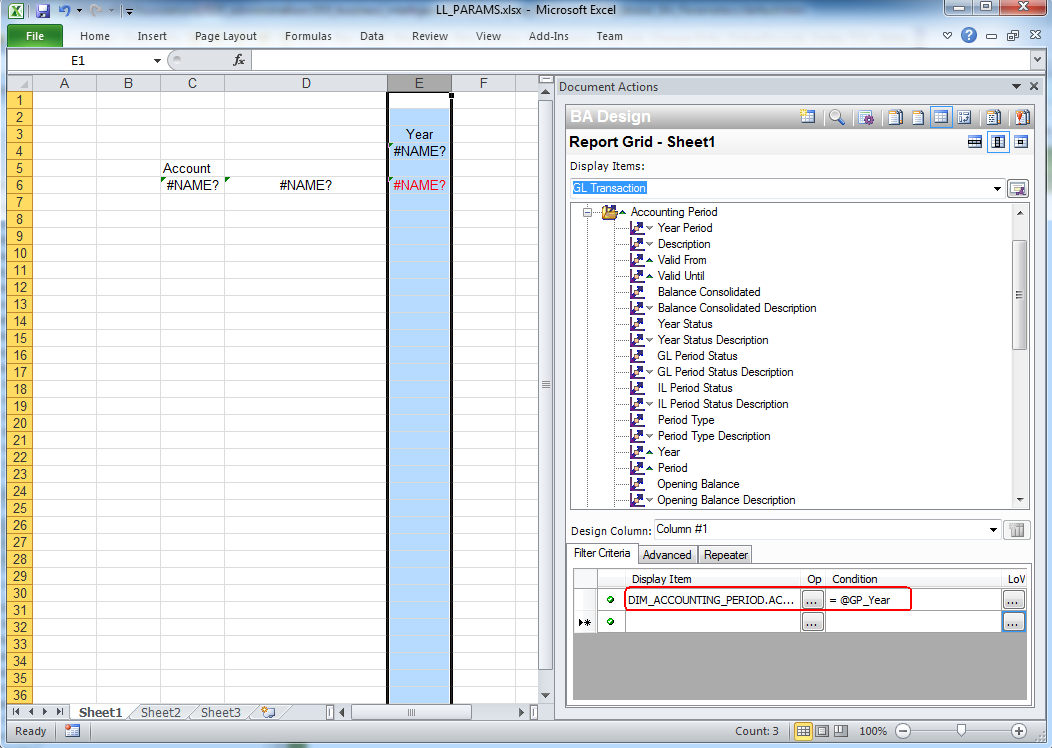
Task: Open Customize Quick Access Toolbar dropdown
Action: pyautogui.click(x=129, y=11)
